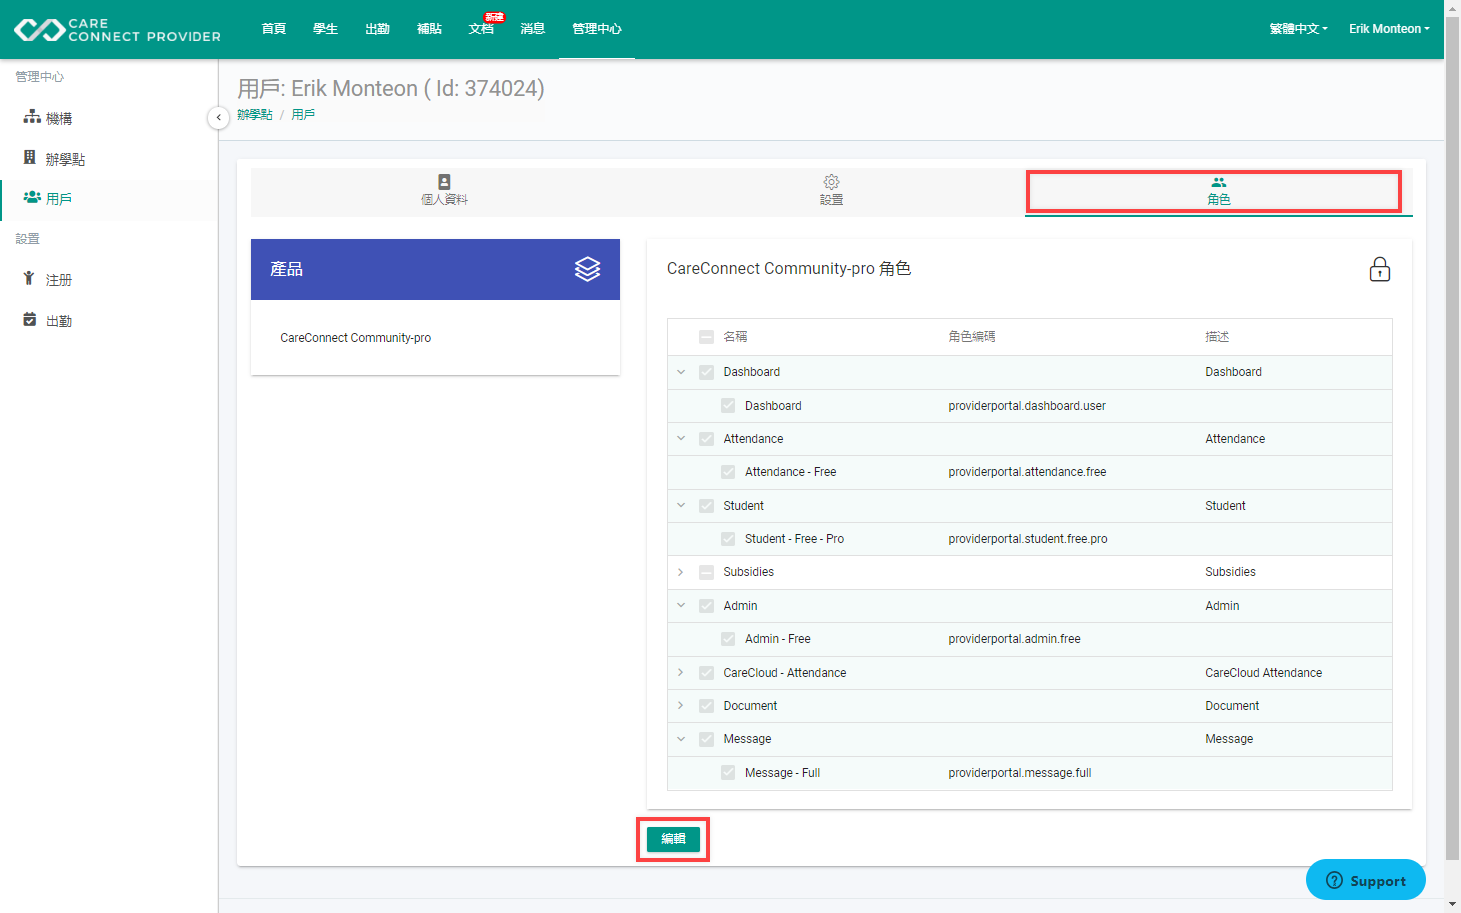Open the 文档 menu item
The height and width of the screenshot is (913, 1461).
click(482, 29)
